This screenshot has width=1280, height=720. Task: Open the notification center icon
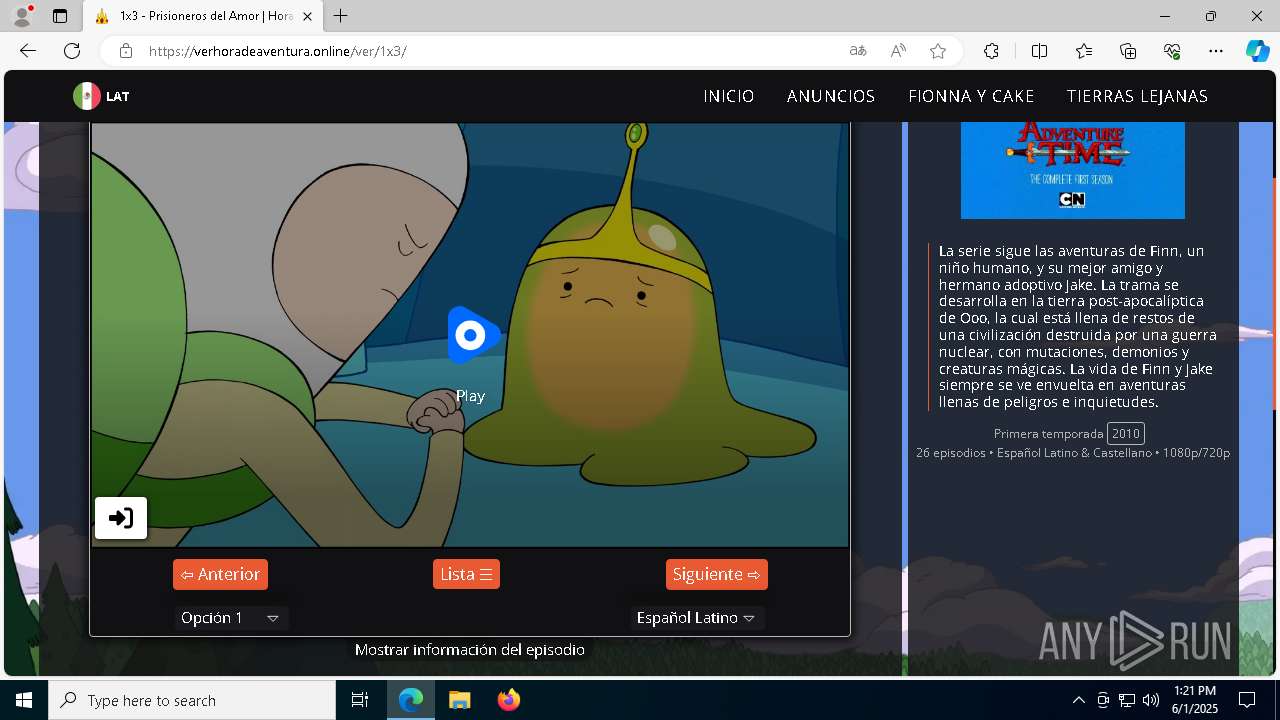(x=1247, y=700)
